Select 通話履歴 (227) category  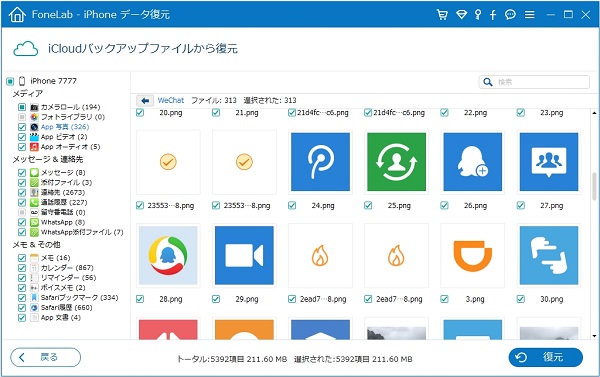tap(64, 202)
